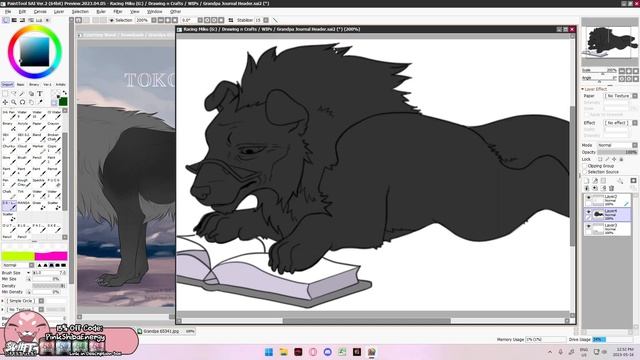Pick the MANGA brush preset
Image resolution: width=640 pixels, height=360 pixels.
[24, 205]
